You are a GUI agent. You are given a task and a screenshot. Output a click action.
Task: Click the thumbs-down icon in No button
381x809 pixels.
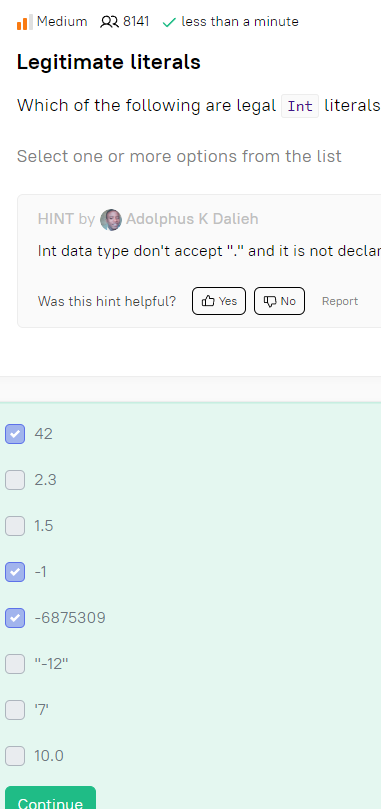coord(270,301)
